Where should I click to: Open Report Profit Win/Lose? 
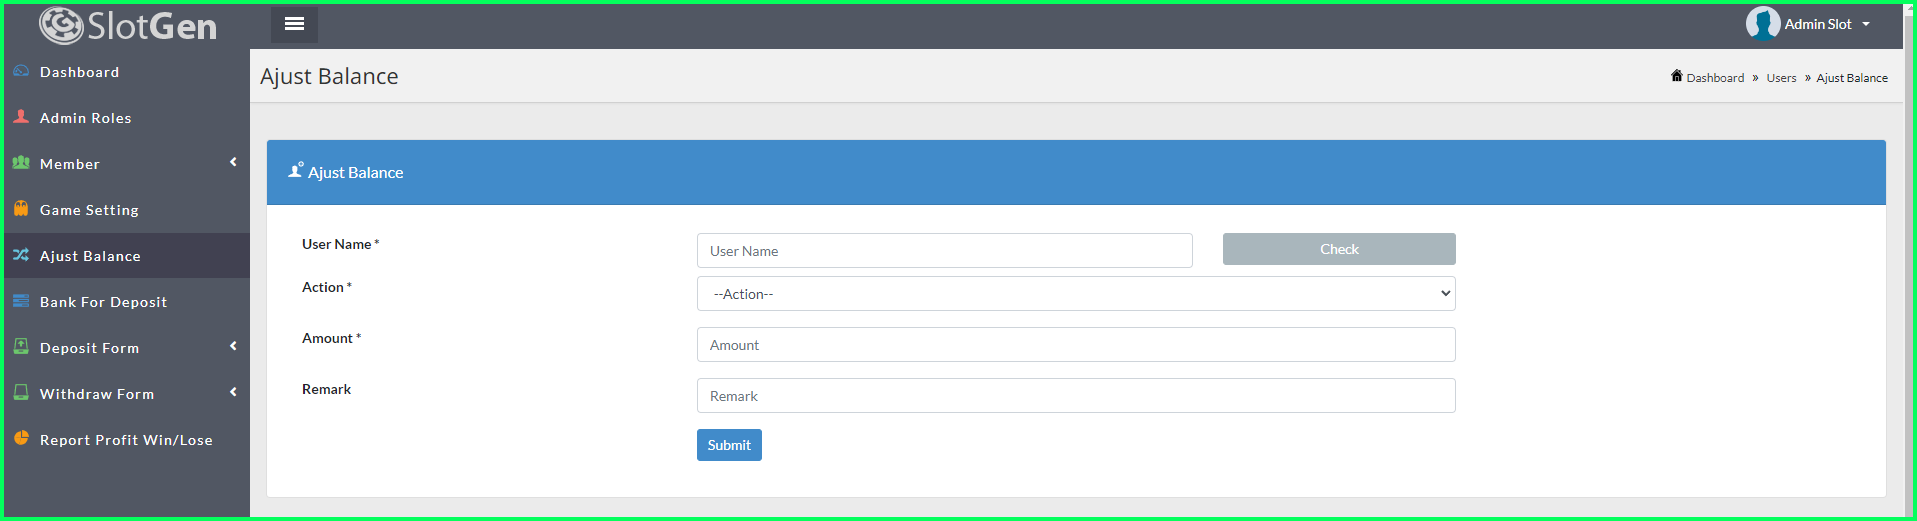127,440
